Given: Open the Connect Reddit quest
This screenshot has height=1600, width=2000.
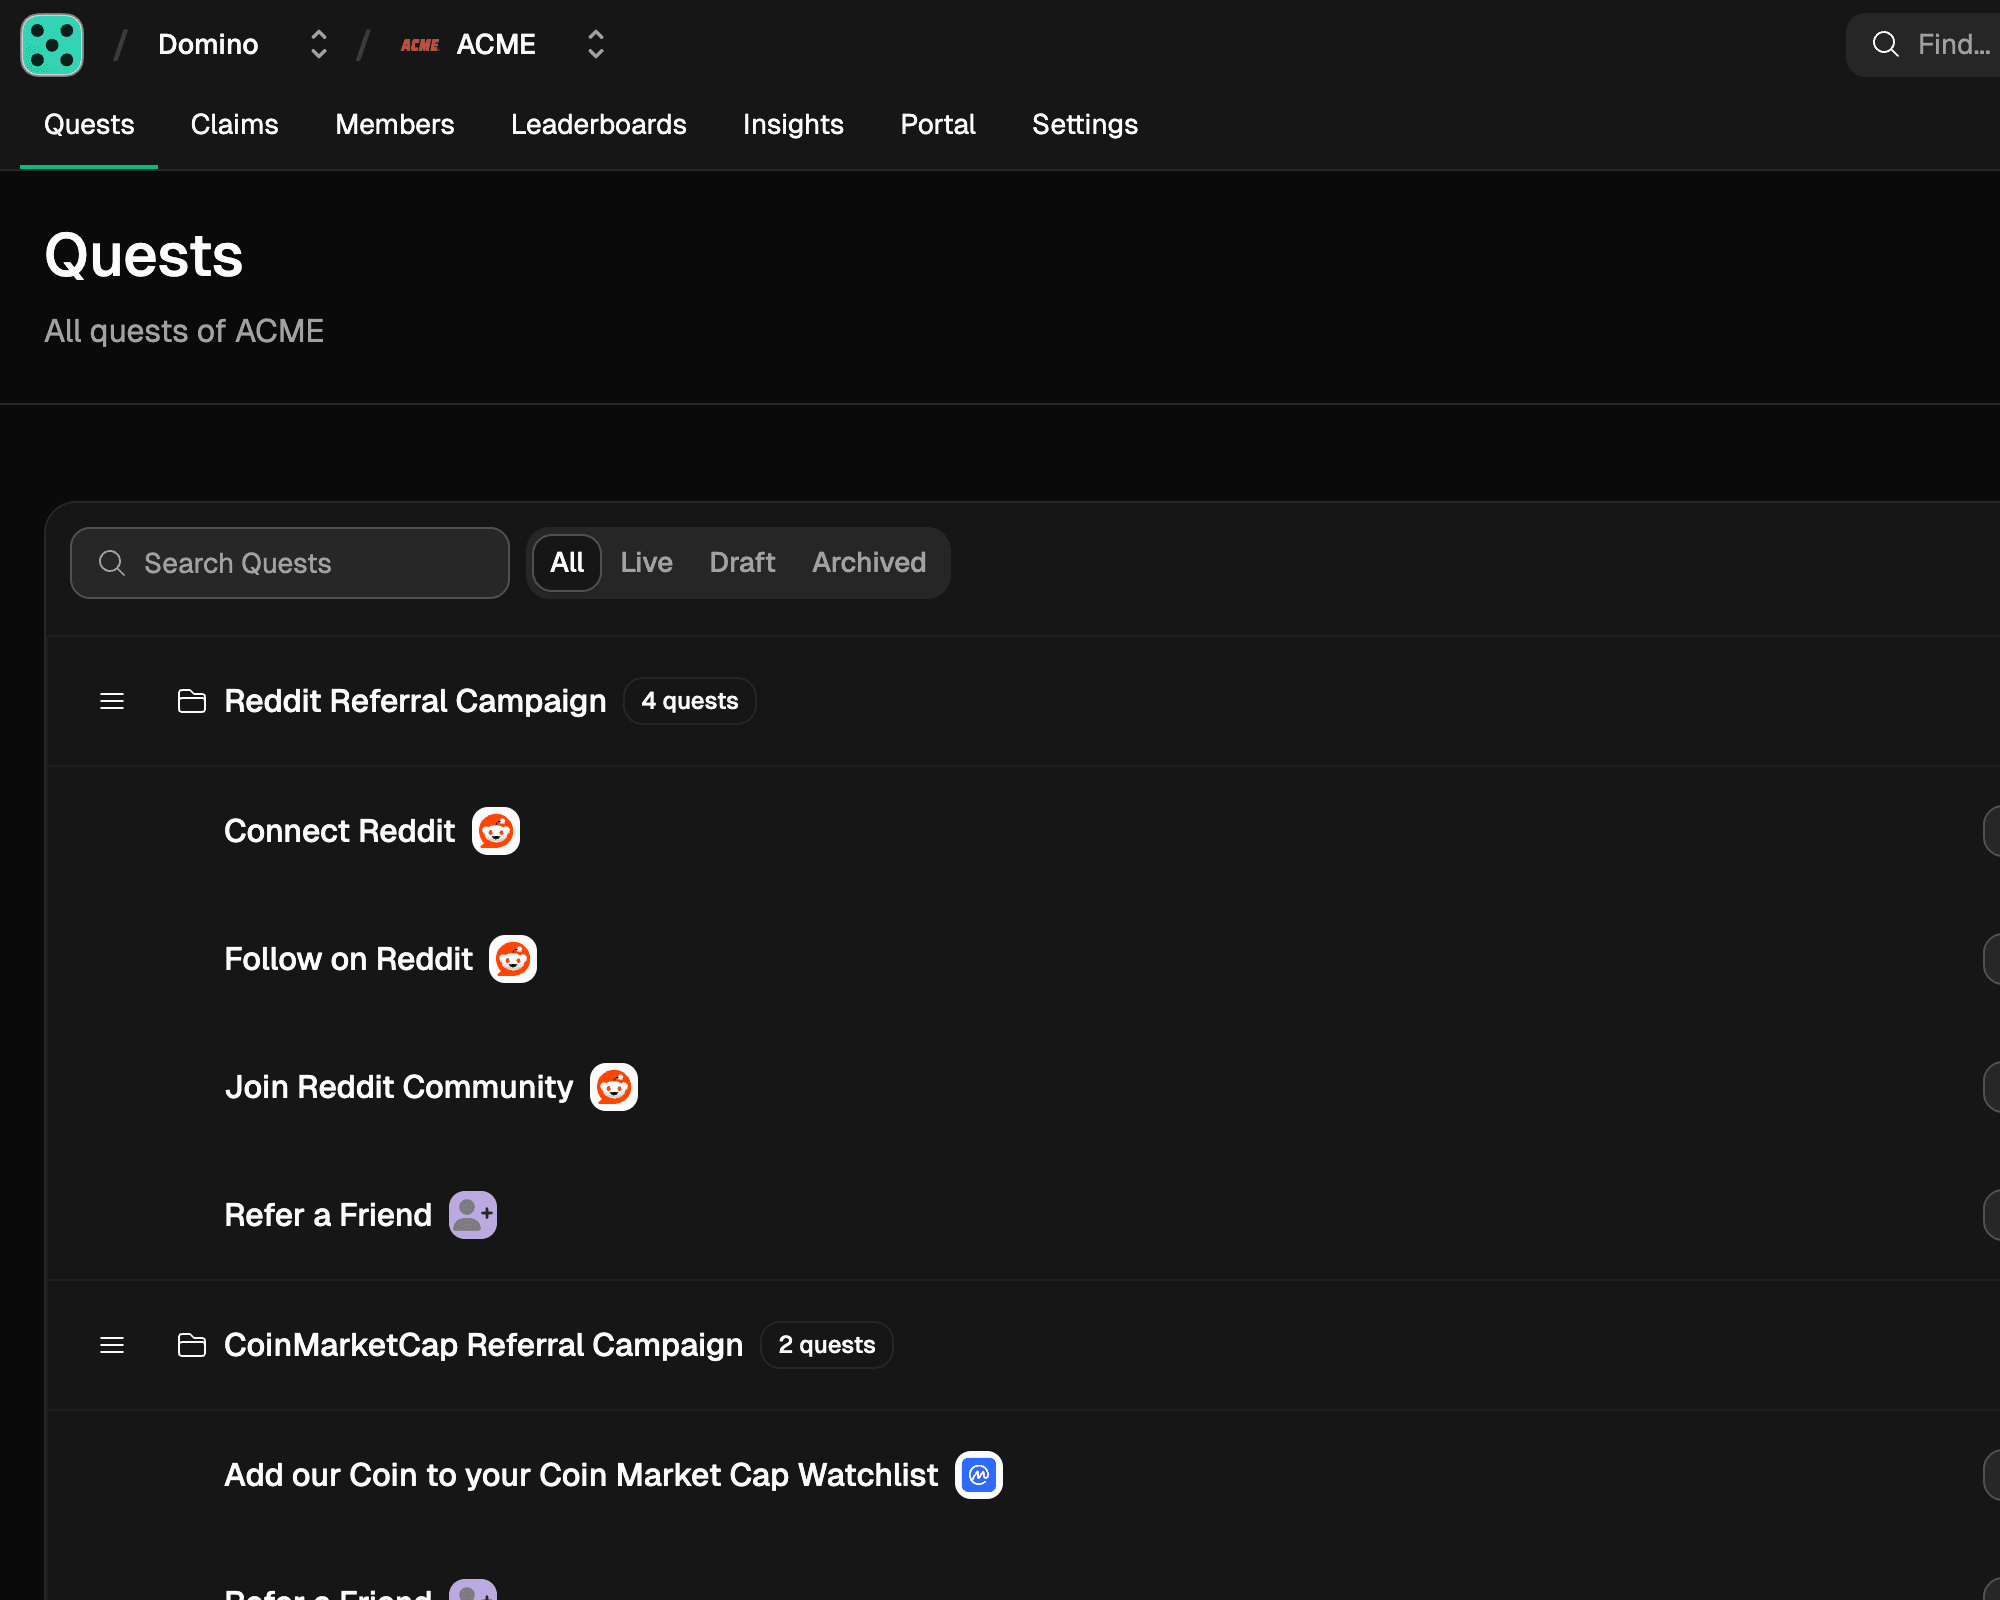Looking at the screenshot, I should (339, 831).
